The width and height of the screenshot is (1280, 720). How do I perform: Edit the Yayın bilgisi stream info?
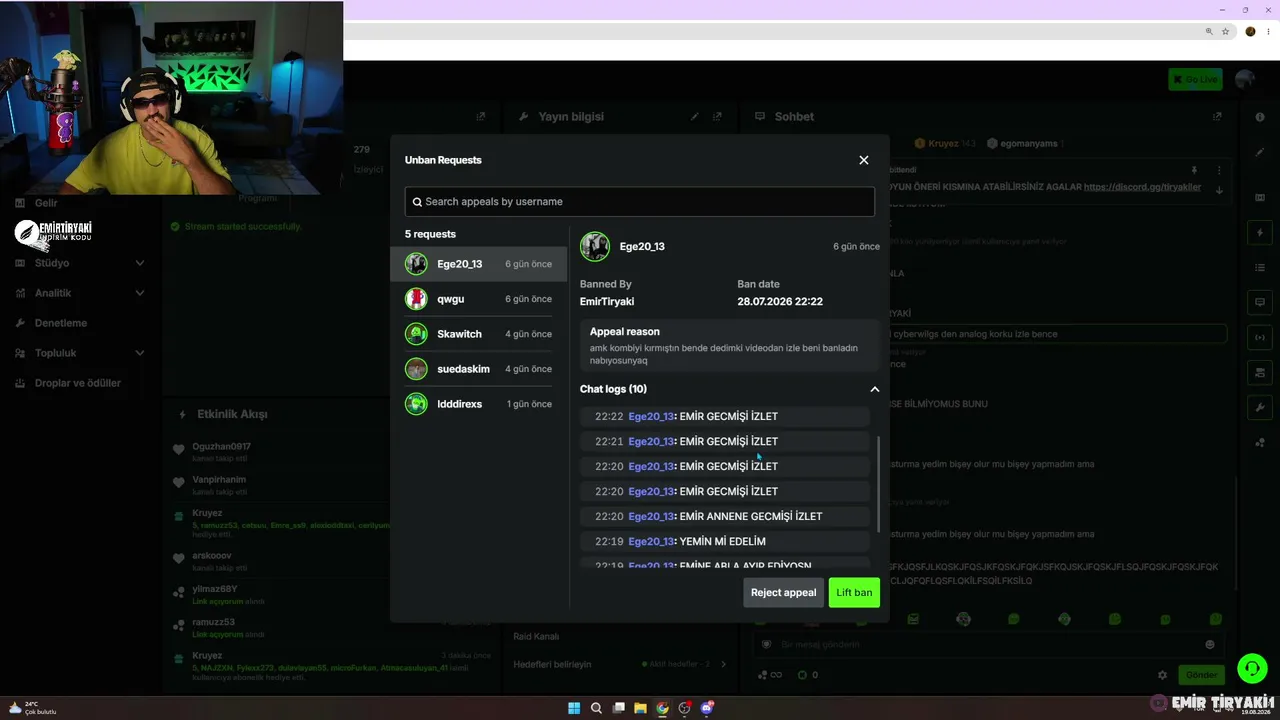pos(695,116)
